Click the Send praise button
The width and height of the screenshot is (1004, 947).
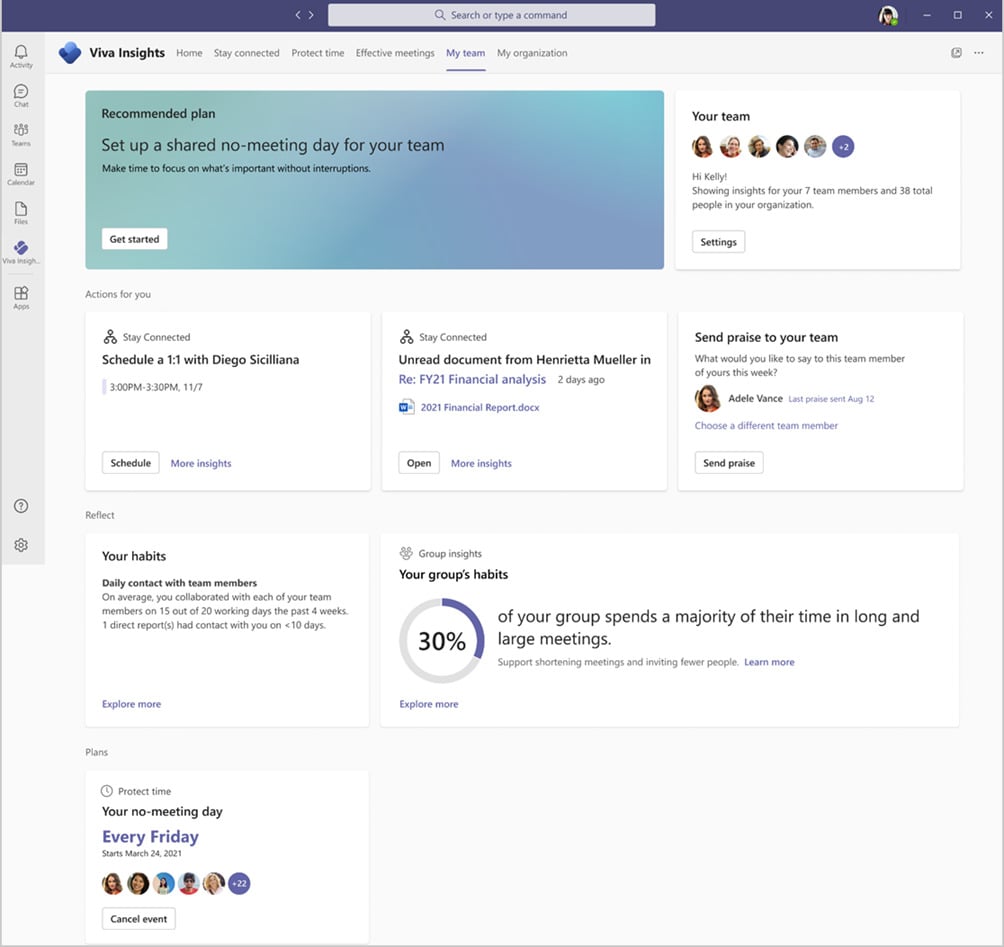[x=729, y=462]
